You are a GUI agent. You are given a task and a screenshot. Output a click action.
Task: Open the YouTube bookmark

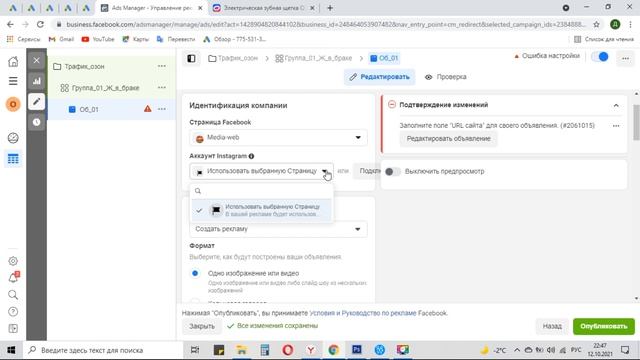click(x=98, y=39)
